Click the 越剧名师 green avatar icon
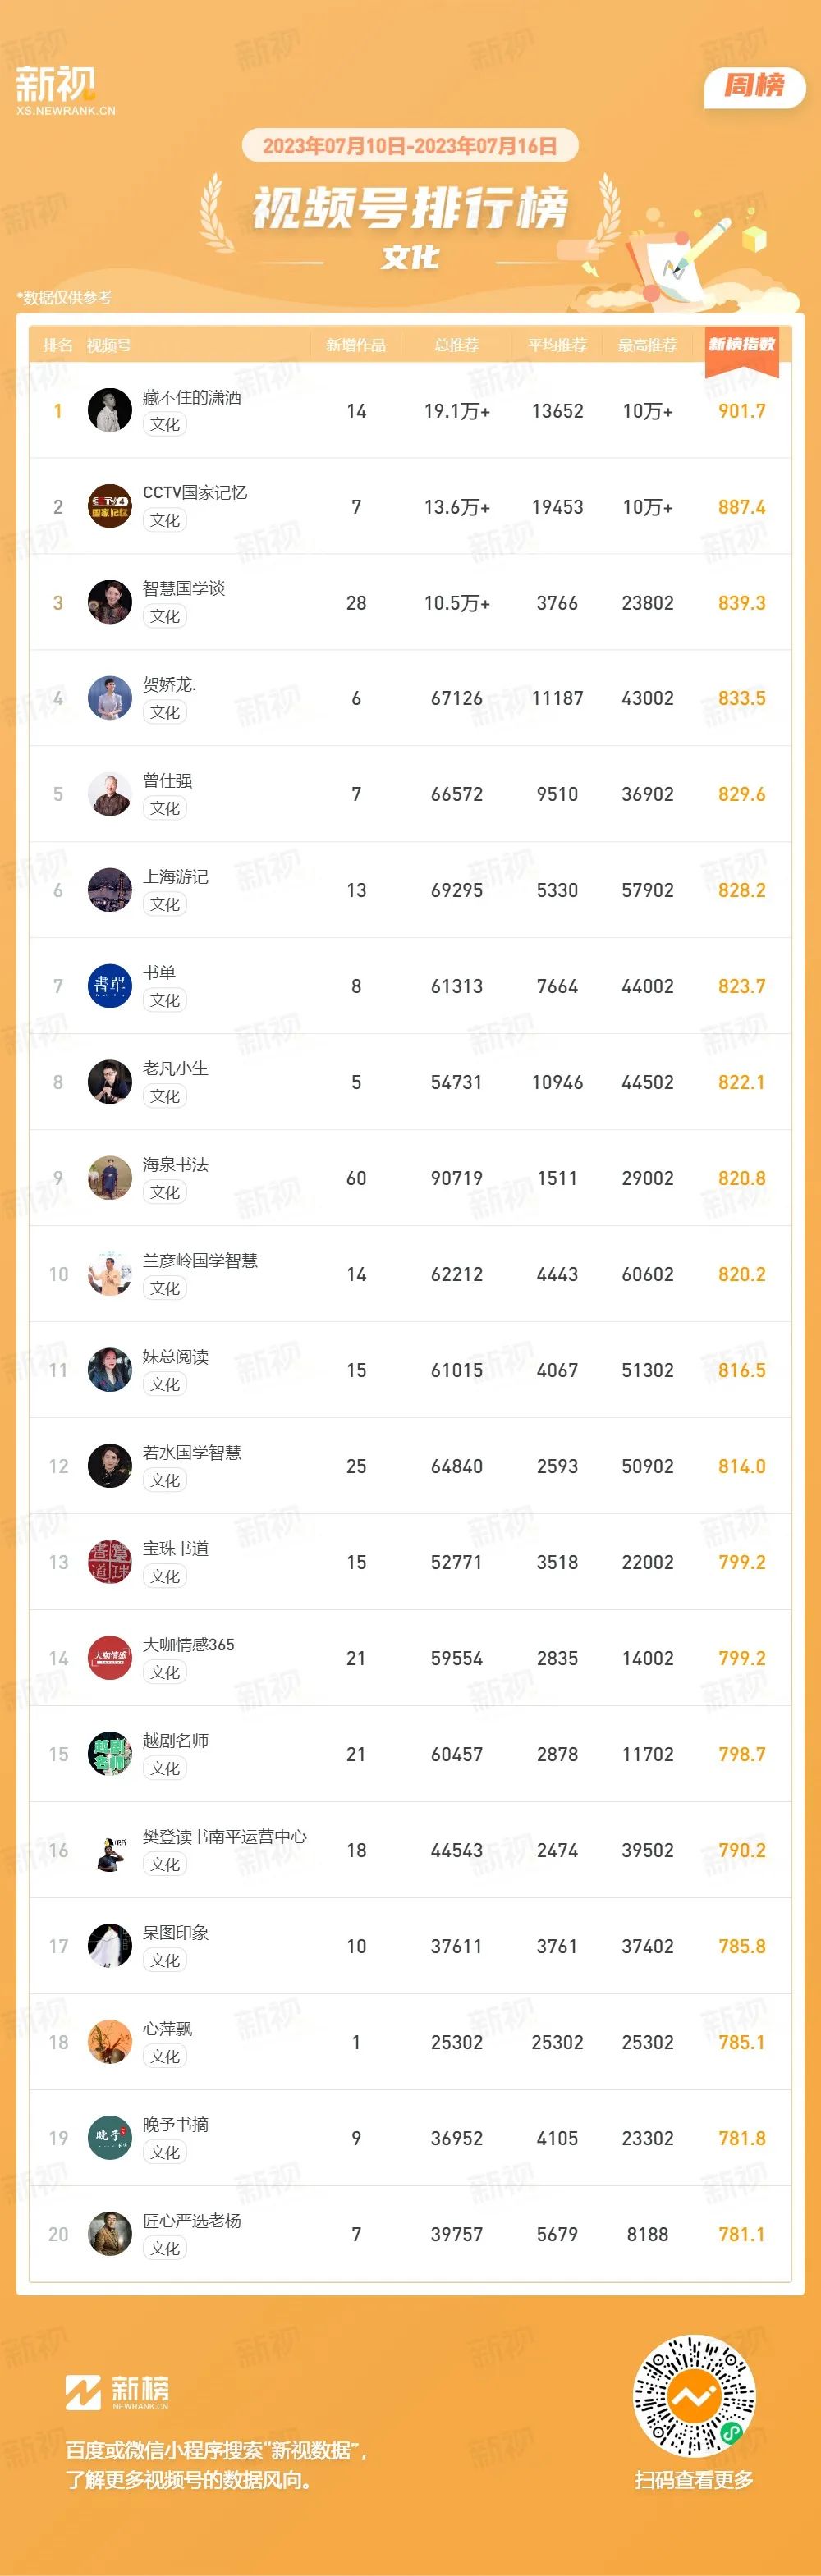 (x=110, y=1754)
